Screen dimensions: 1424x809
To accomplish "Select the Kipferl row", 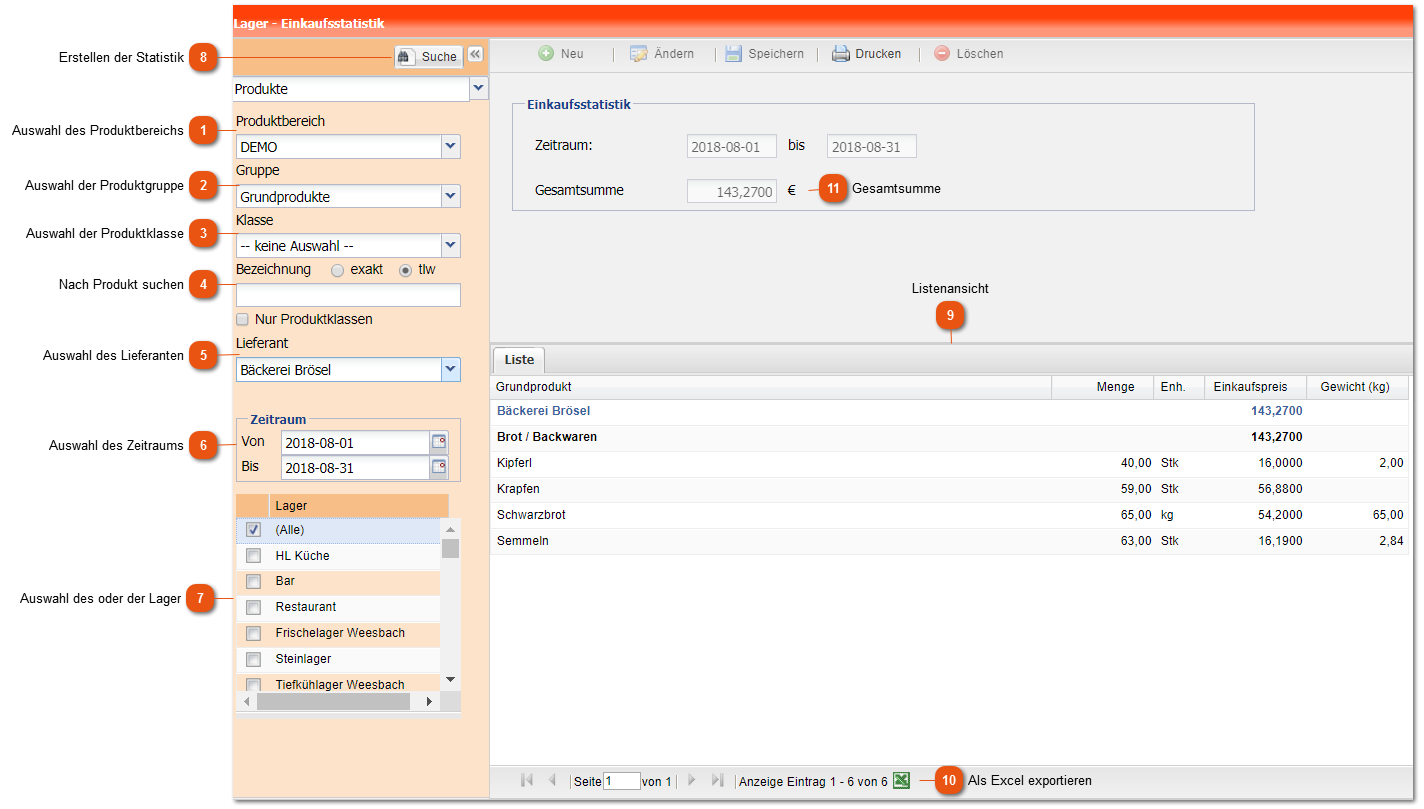I will 950,463.
